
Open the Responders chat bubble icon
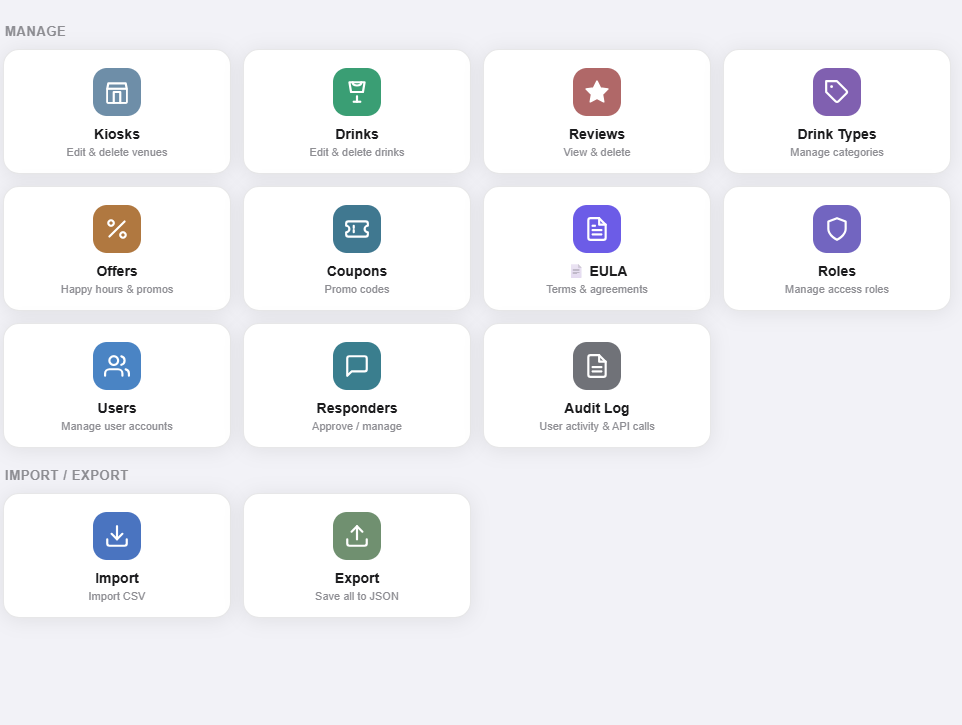click(356, 366)
